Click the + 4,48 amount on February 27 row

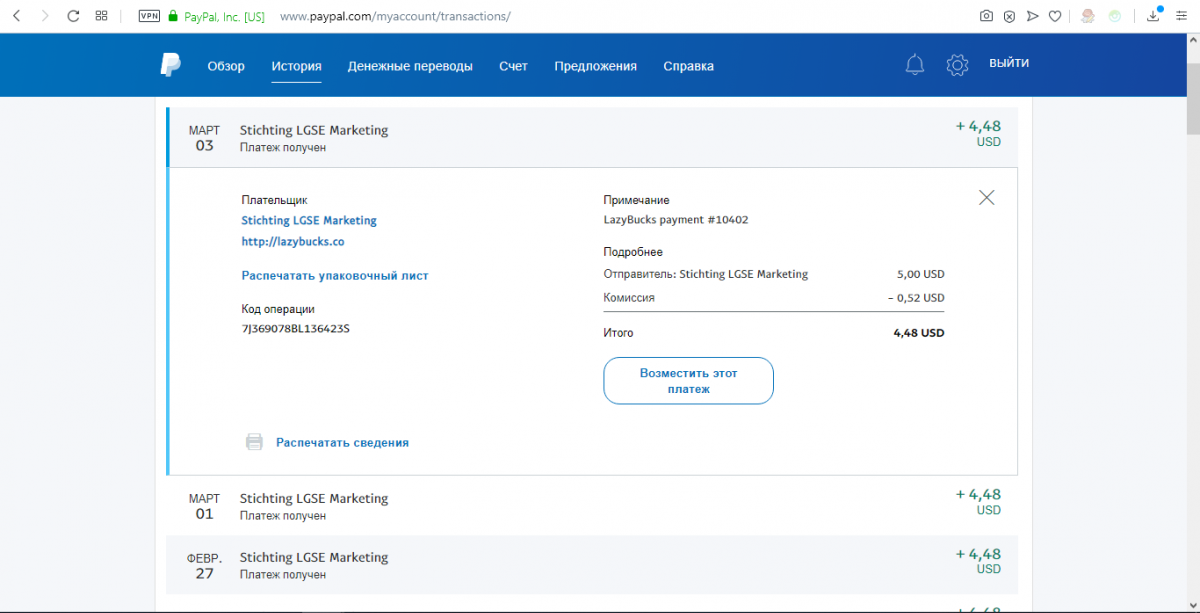pyautogui.click(x=978, y=553)
